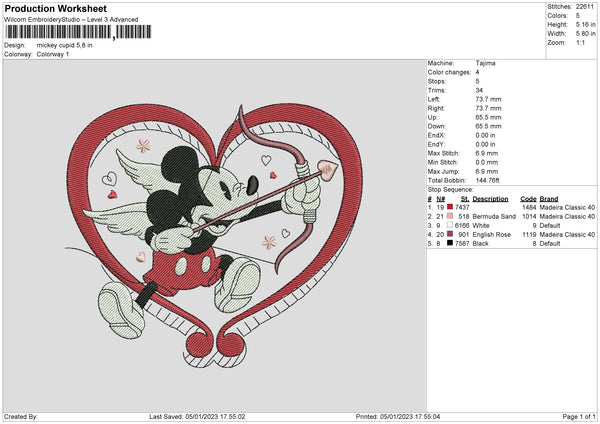Click the 'Description' column header
The height and width of the screenshot is (424, 600).
point(490,199)
